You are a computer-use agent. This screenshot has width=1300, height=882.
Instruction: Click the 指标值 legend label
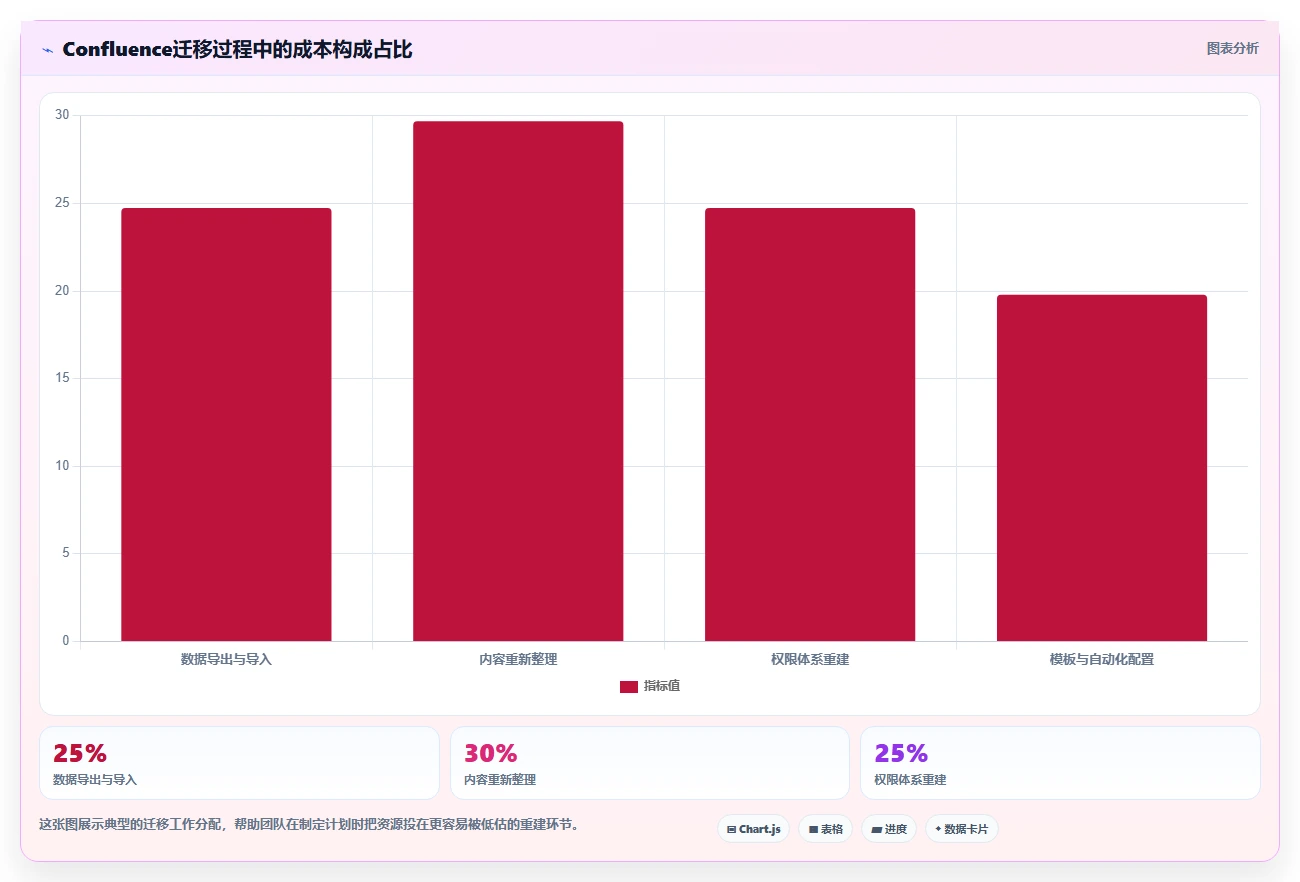tap(661, 686)
